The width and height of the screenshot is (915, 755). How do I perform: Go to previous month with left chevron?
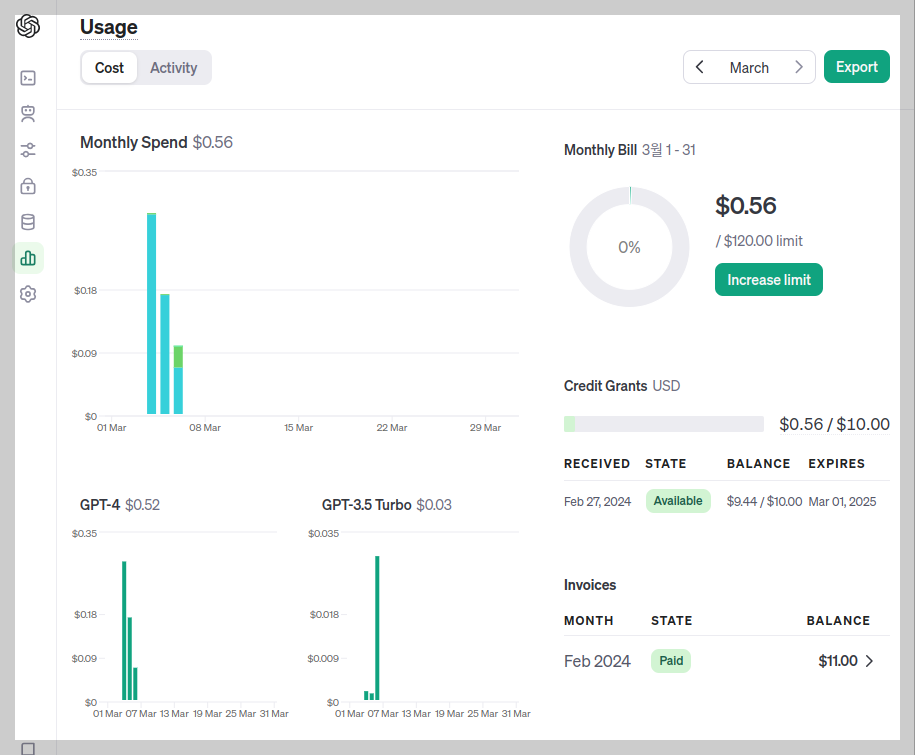pyautogui.click(x=700, y=67)
